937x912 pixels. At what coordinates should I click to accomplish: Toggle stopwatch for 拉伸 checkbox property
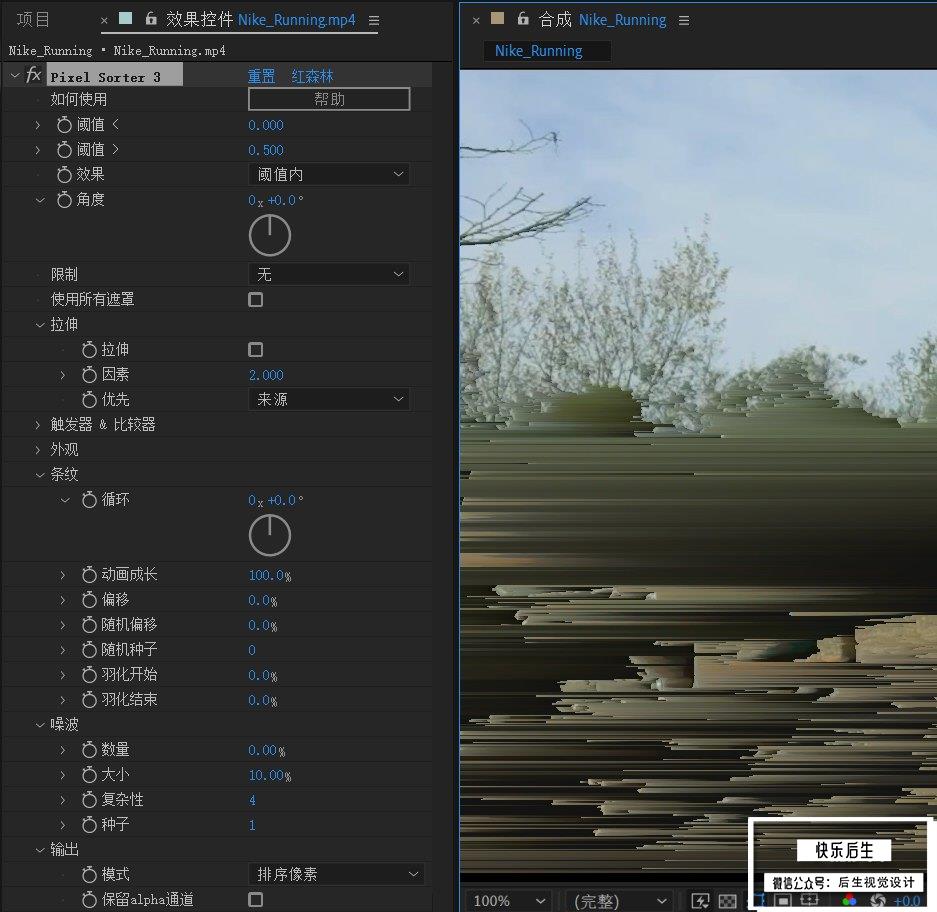pyautogui.click(x=89, y=350)
